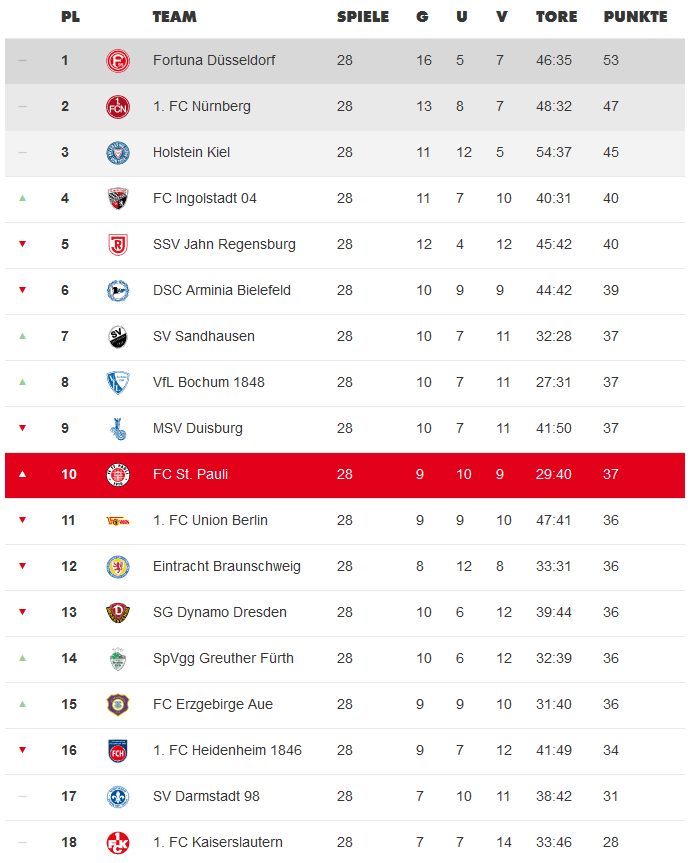
Task: Open the SV Sandhausen team page
Action: 204,337
